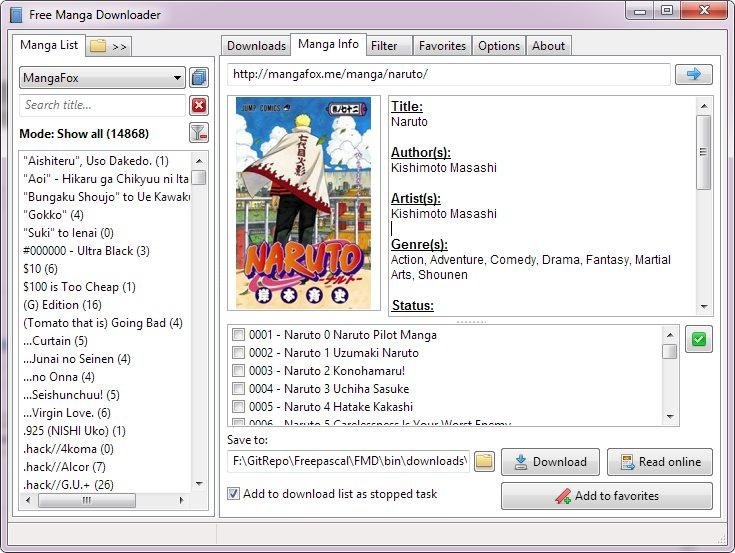Click scroll right arrow under manga list
The width and height of the screenshot is (735, 553).
click(182, 500)
